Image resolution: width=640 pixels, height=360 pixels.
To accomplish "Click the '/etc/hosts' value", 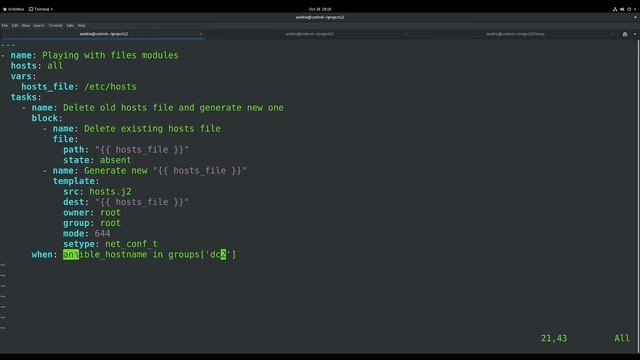I will coord(110,87).
